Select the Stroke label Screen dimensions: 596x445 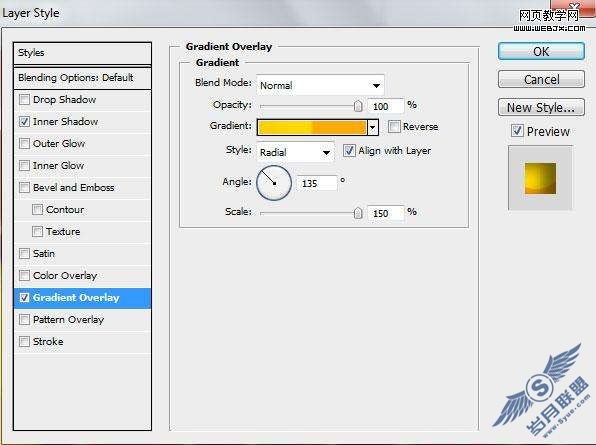(x=48, y=342)
